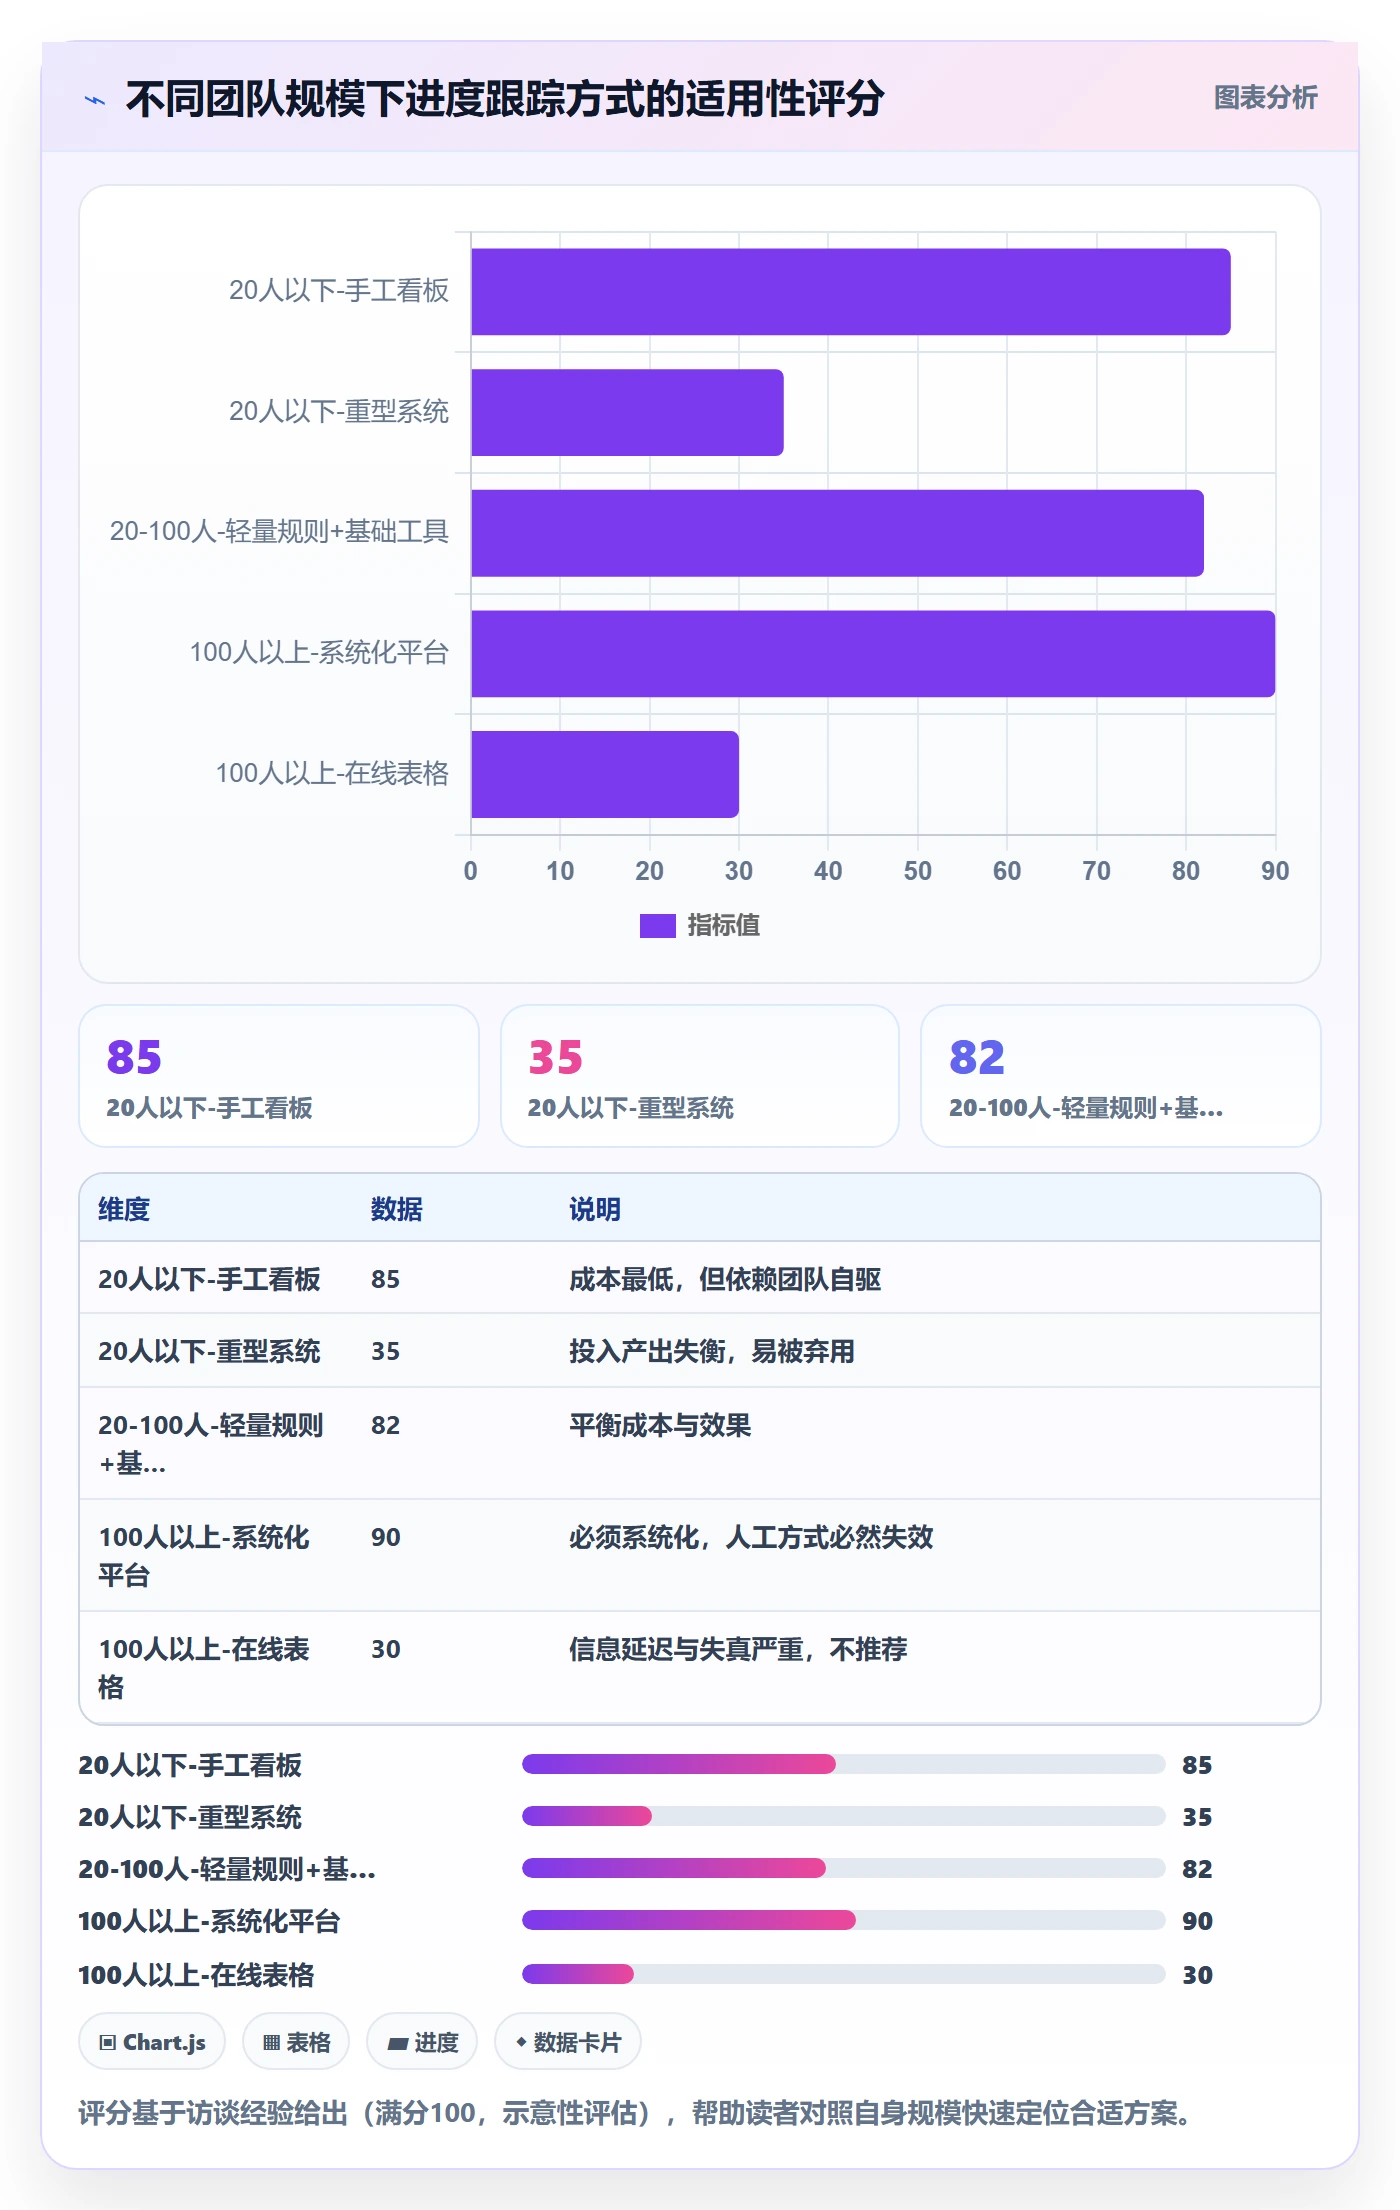The image size is (1400, 2210).
Task: Click the table cell 必须系统化，人工方式必然失效
Action: [751, 1537]
